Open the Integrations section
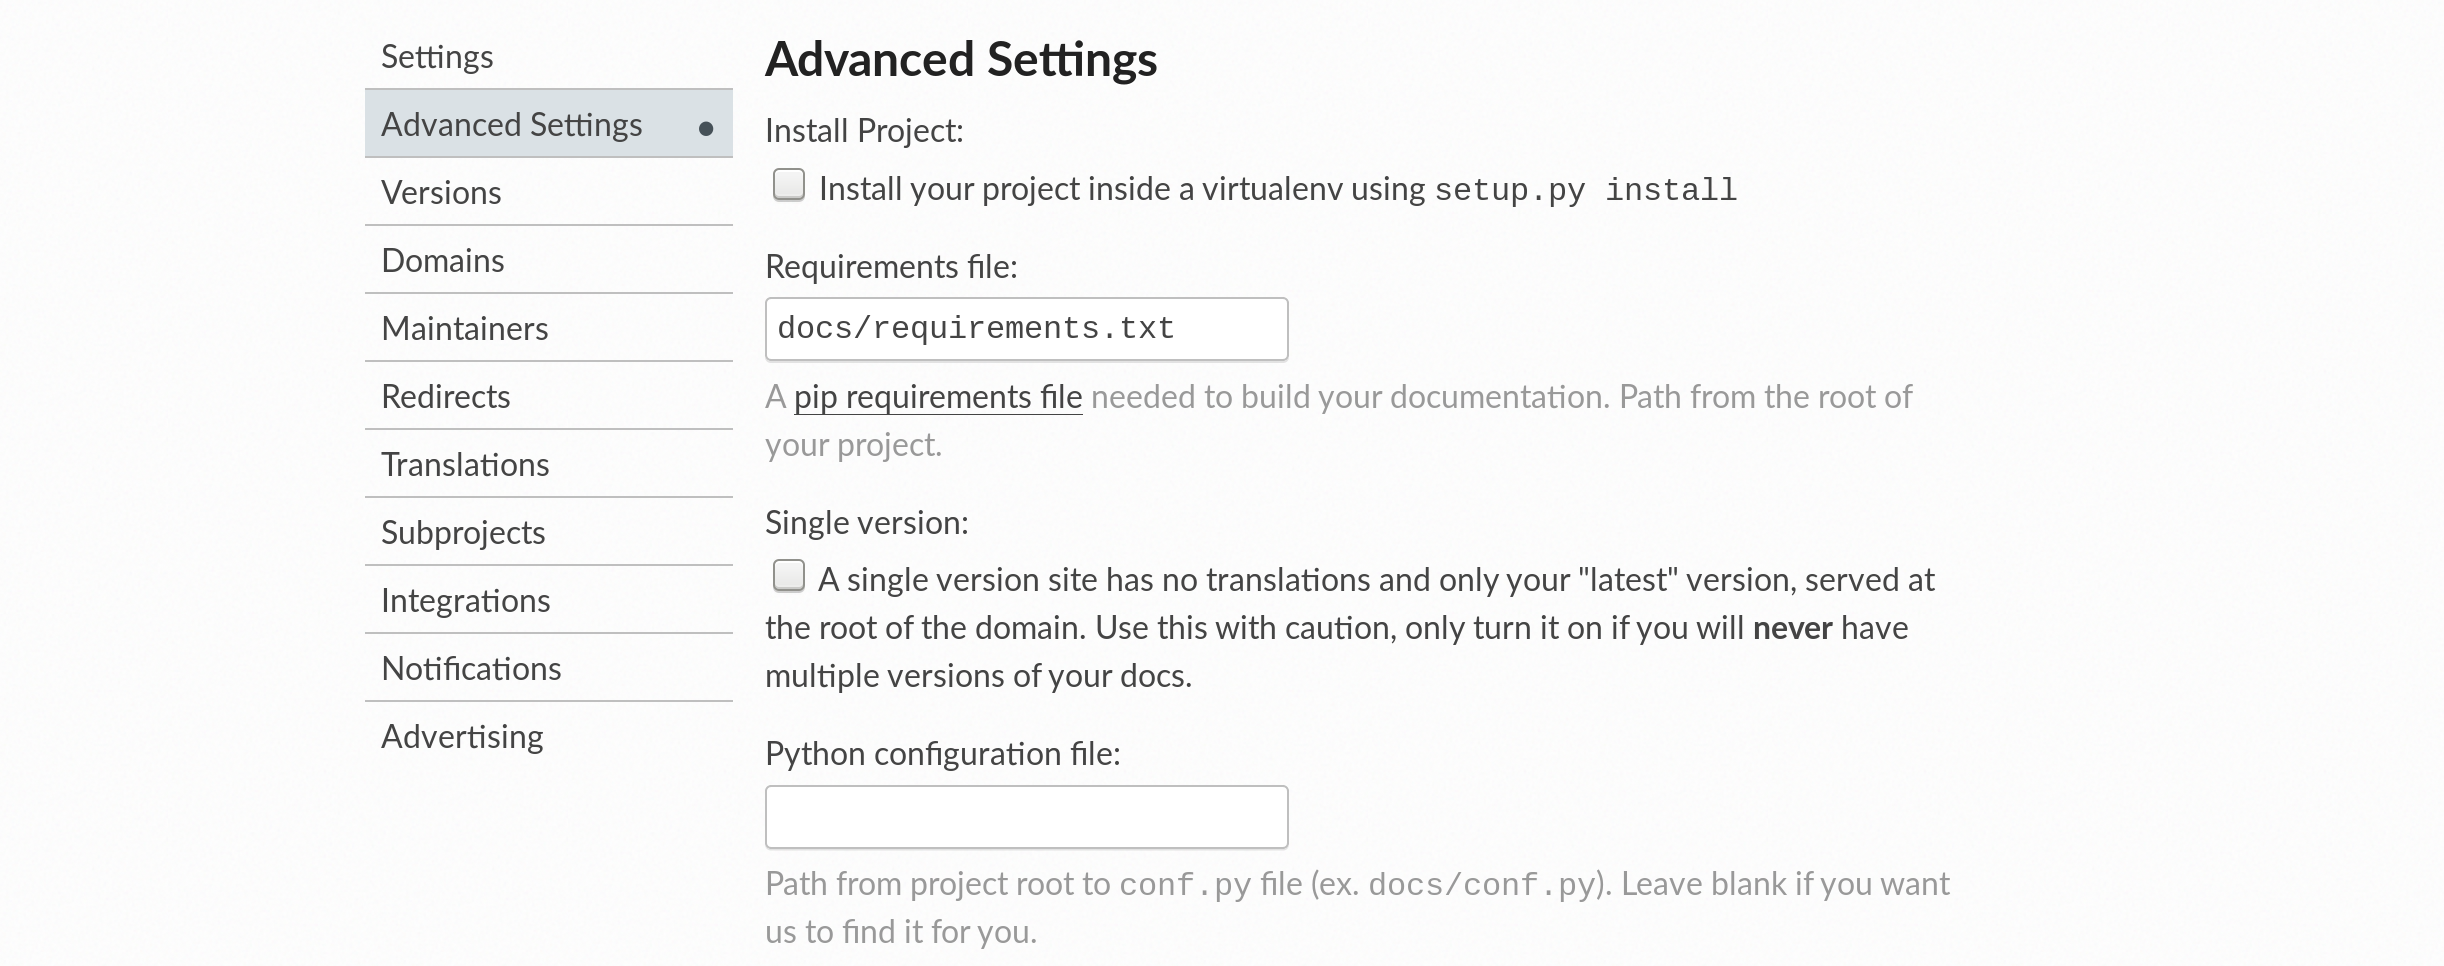The width and height of the screenshot is (2444, 966). coord(465,601)
